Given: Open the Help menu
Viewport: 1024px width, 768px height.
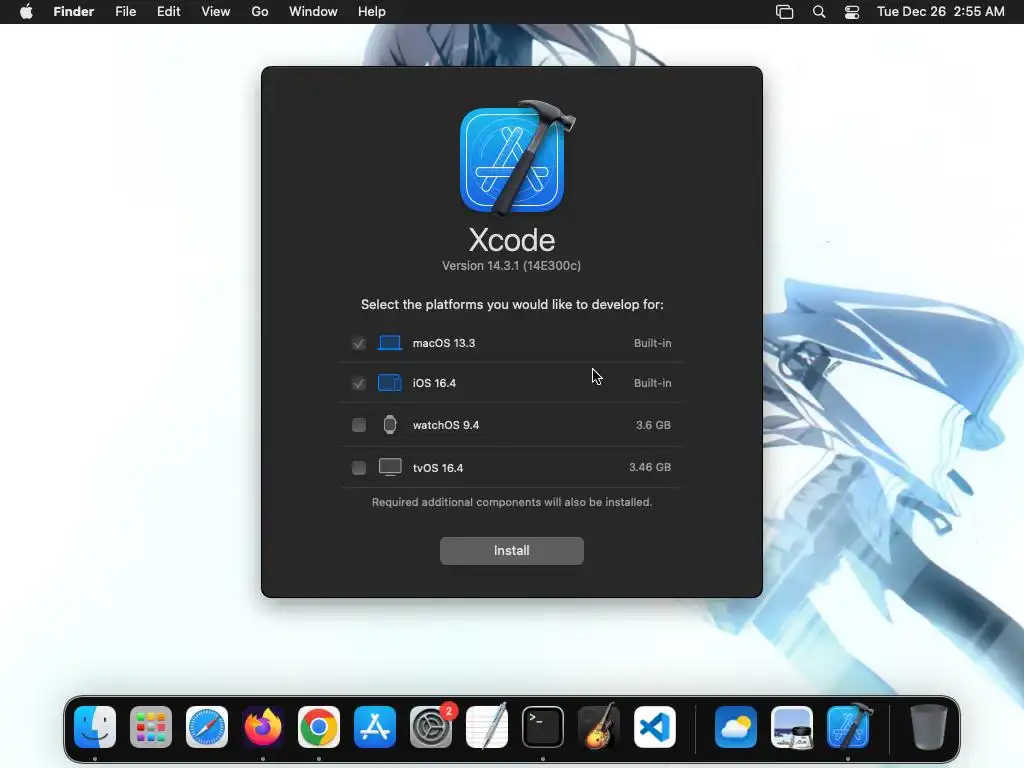Looking at the screenshot, I should (372, 12).
